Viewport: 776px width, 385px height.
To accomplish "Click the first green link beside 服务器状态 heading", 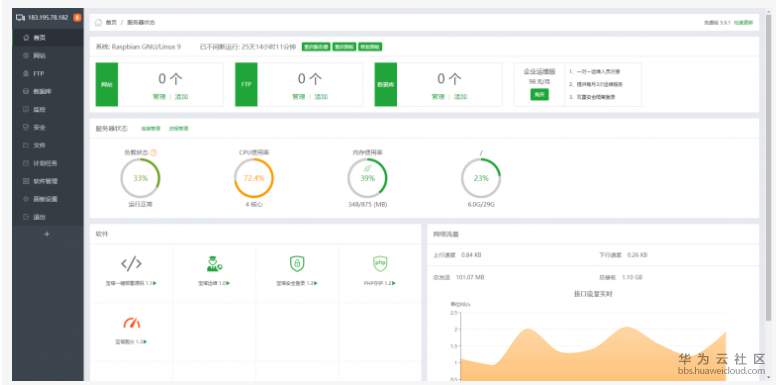I will [151, 129].
